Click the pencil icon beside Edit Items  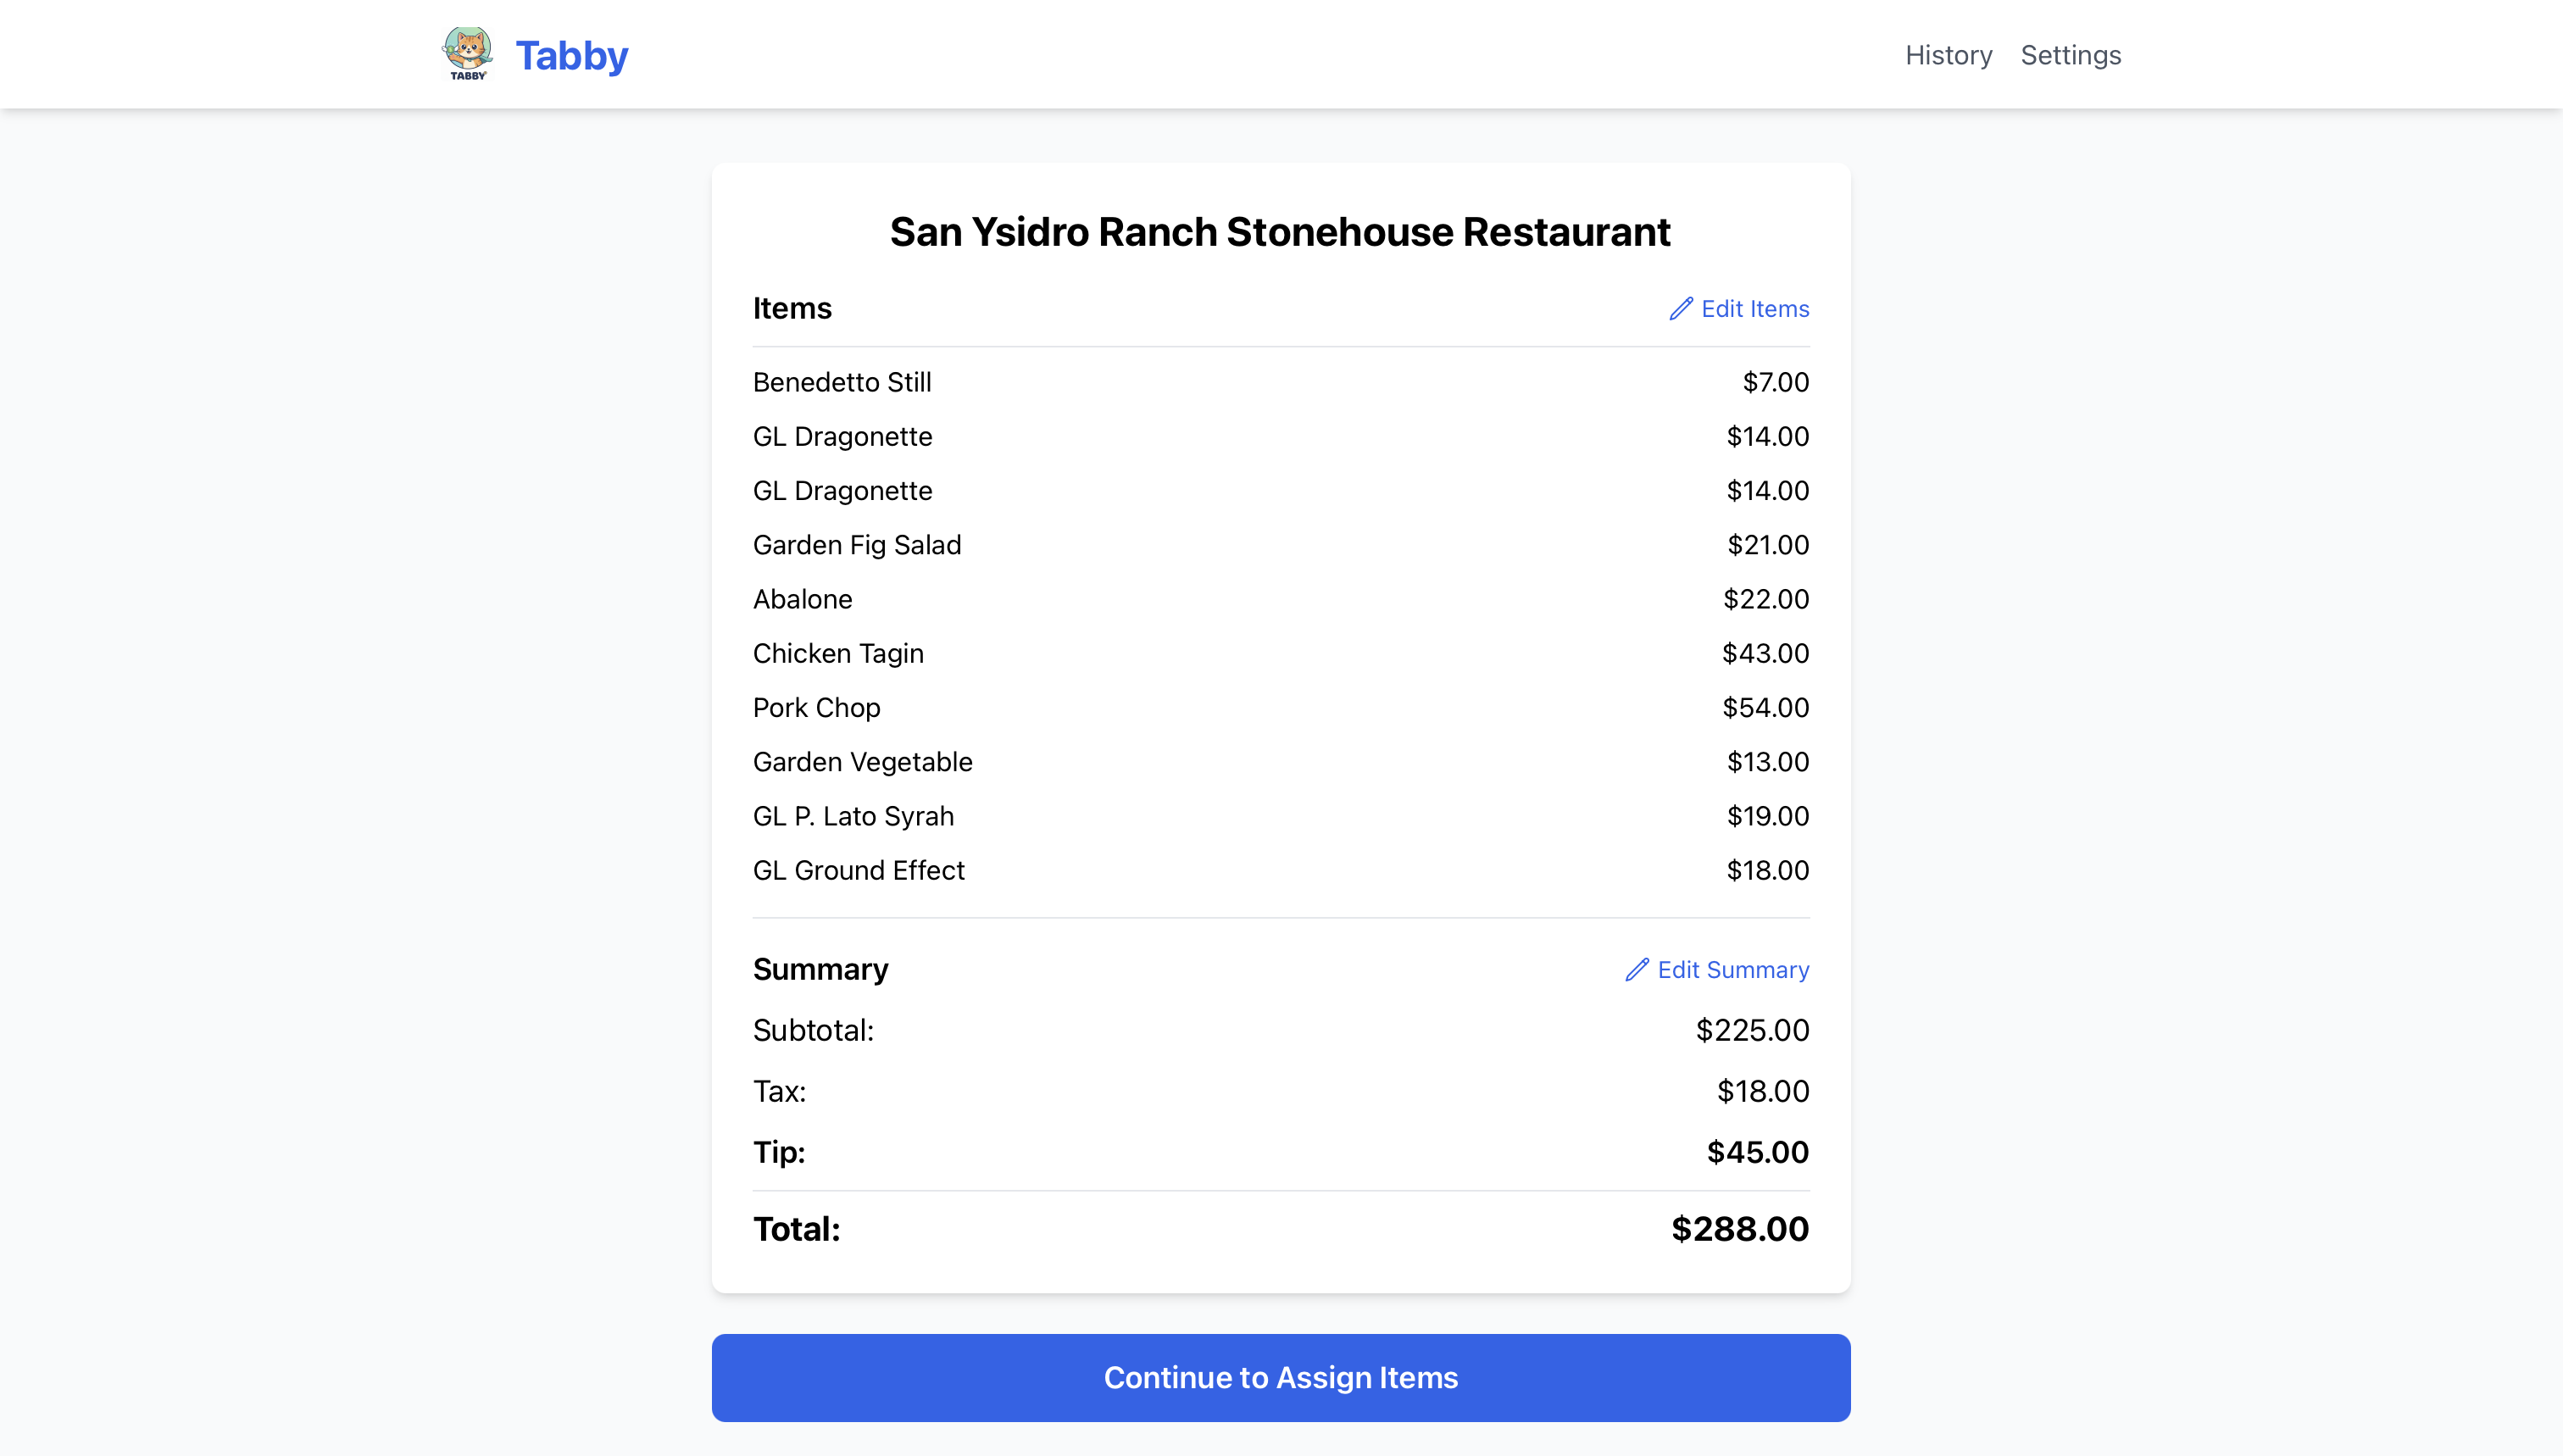tap(1681, 309)
